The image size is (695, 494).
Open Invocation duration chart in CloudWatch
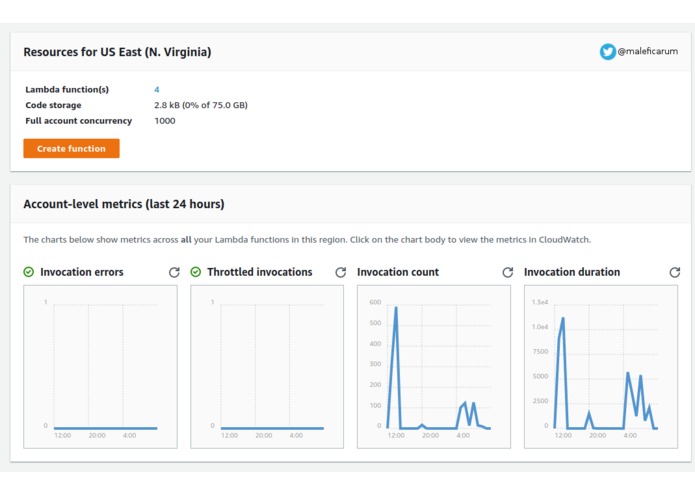click(601, 367)
